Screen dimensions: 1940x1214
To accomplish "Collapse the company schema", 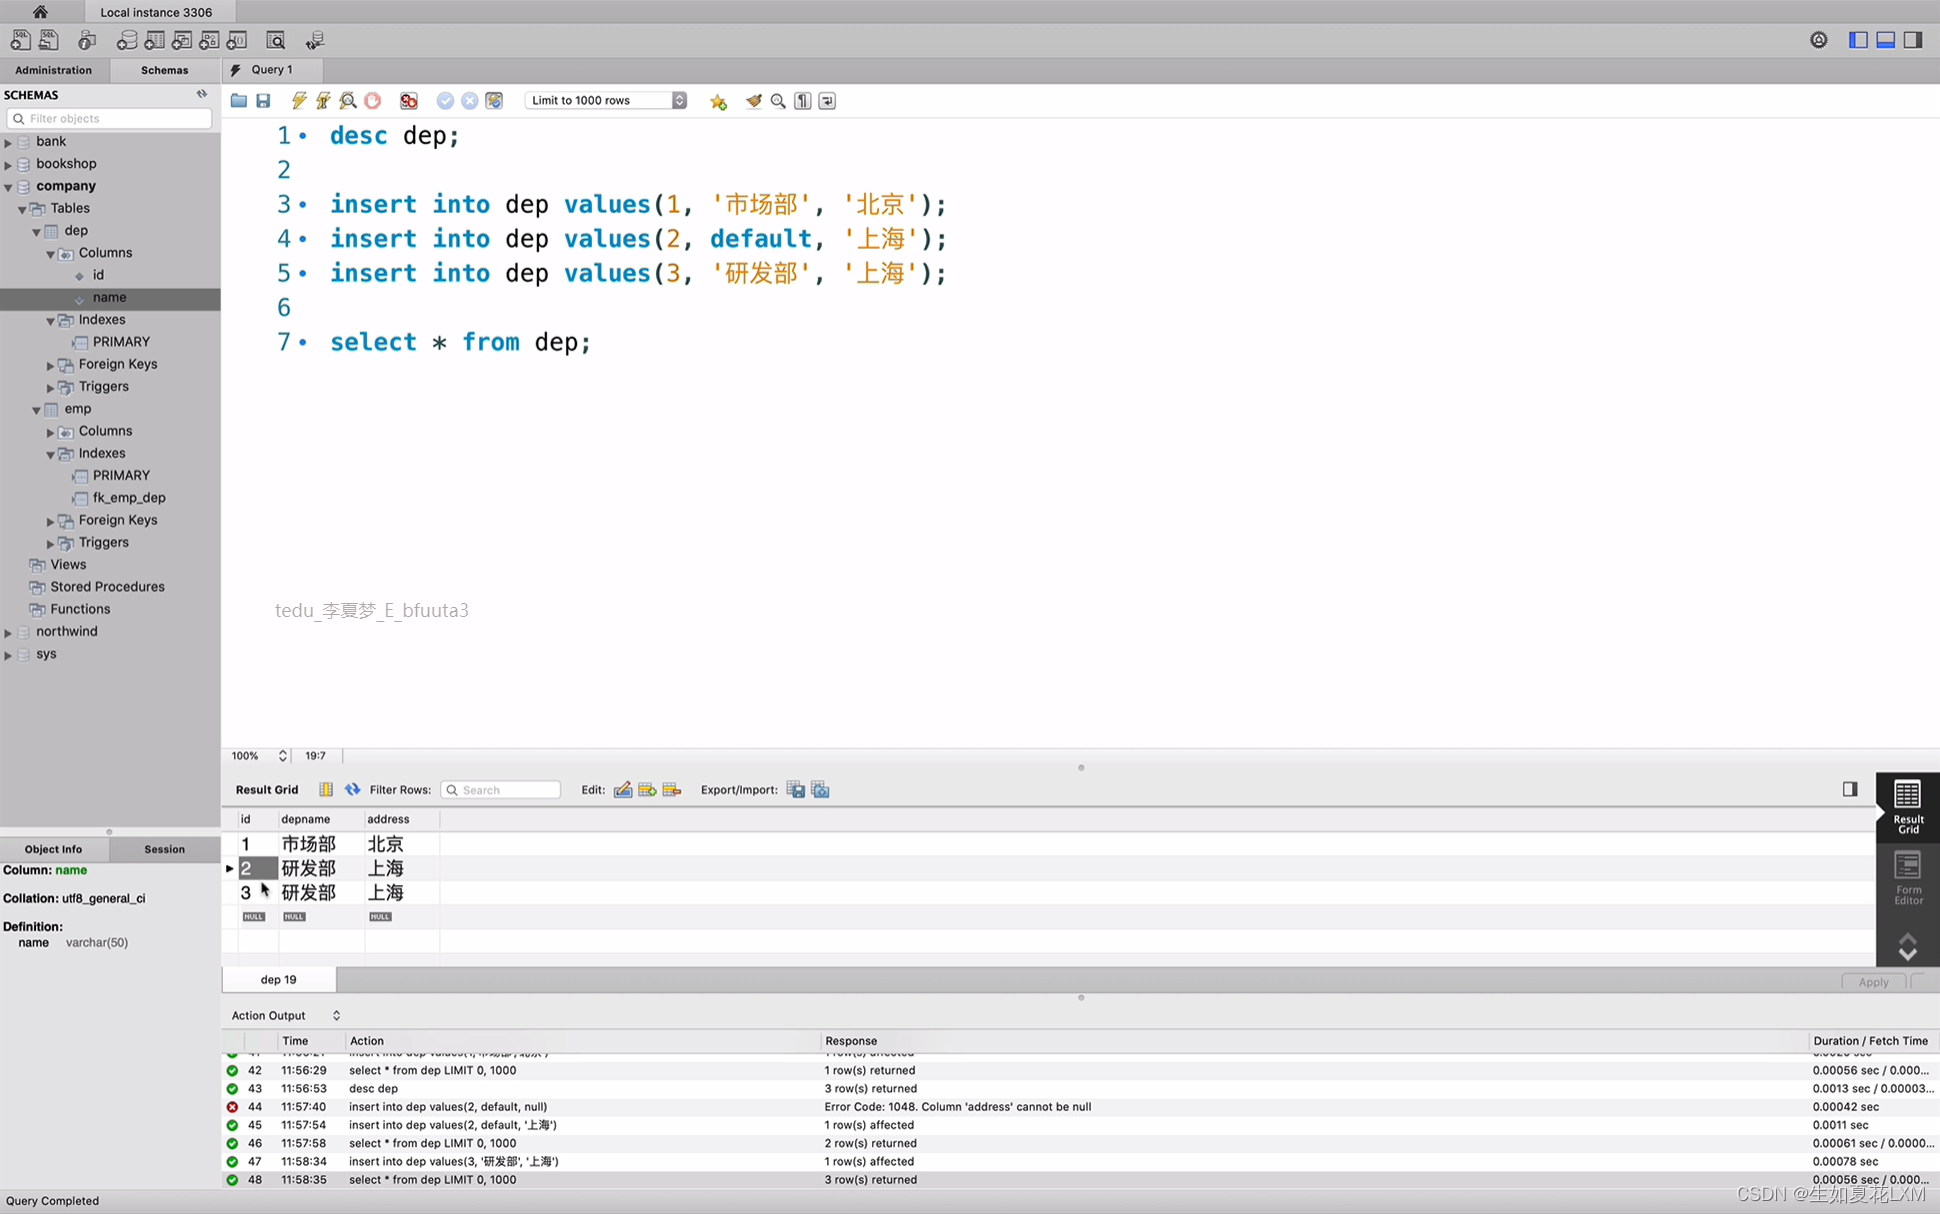I will tap(9, 187).
